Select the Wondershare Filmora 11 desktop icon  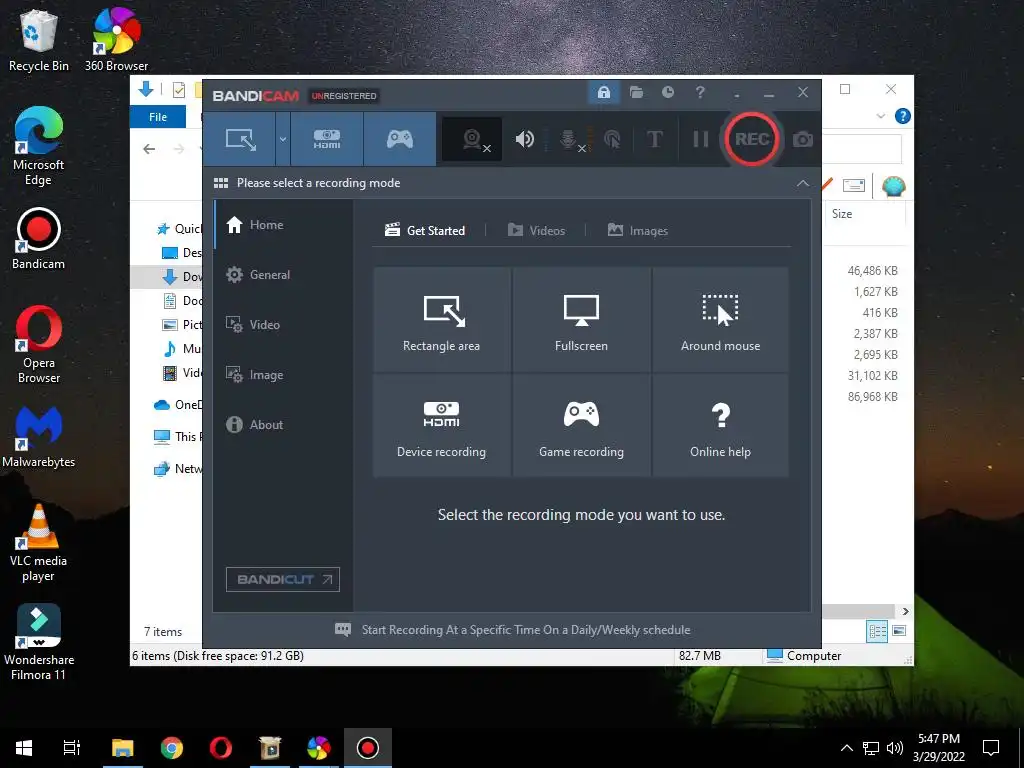click(x=39, y=643)
